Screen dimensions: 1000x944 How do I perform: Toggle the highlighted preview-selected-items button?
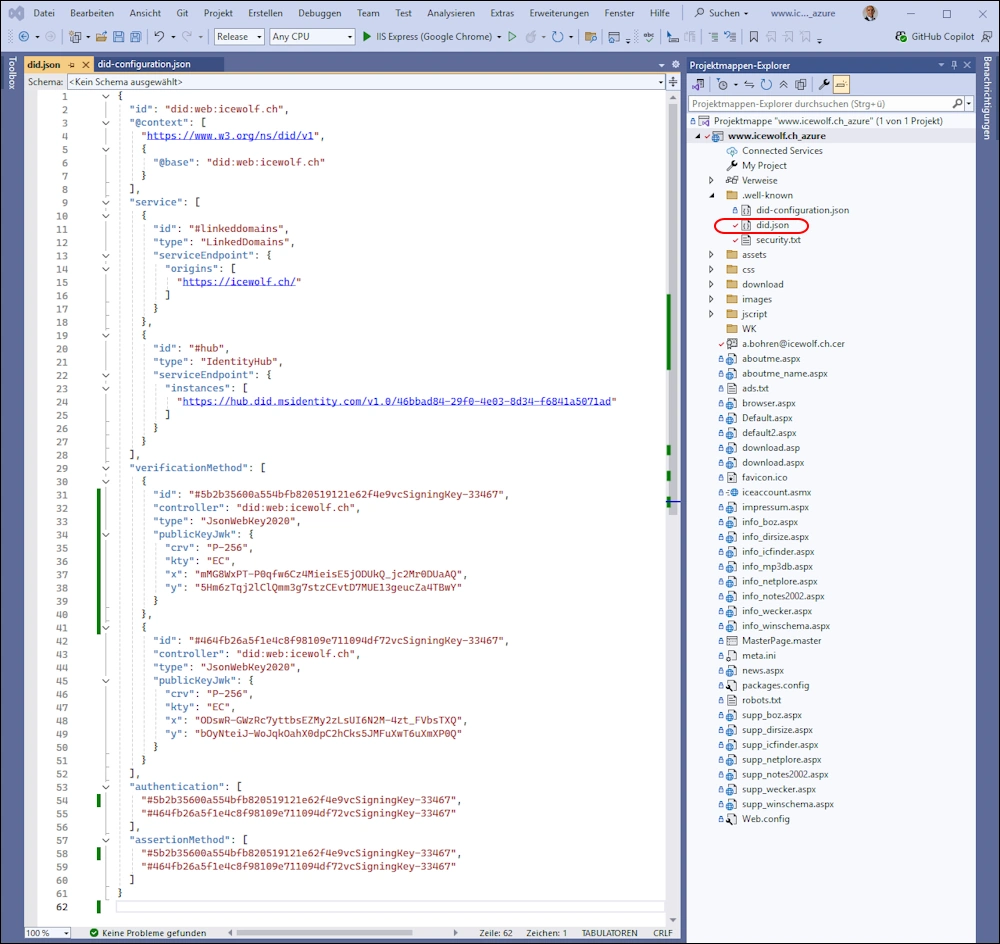[841, 85]
